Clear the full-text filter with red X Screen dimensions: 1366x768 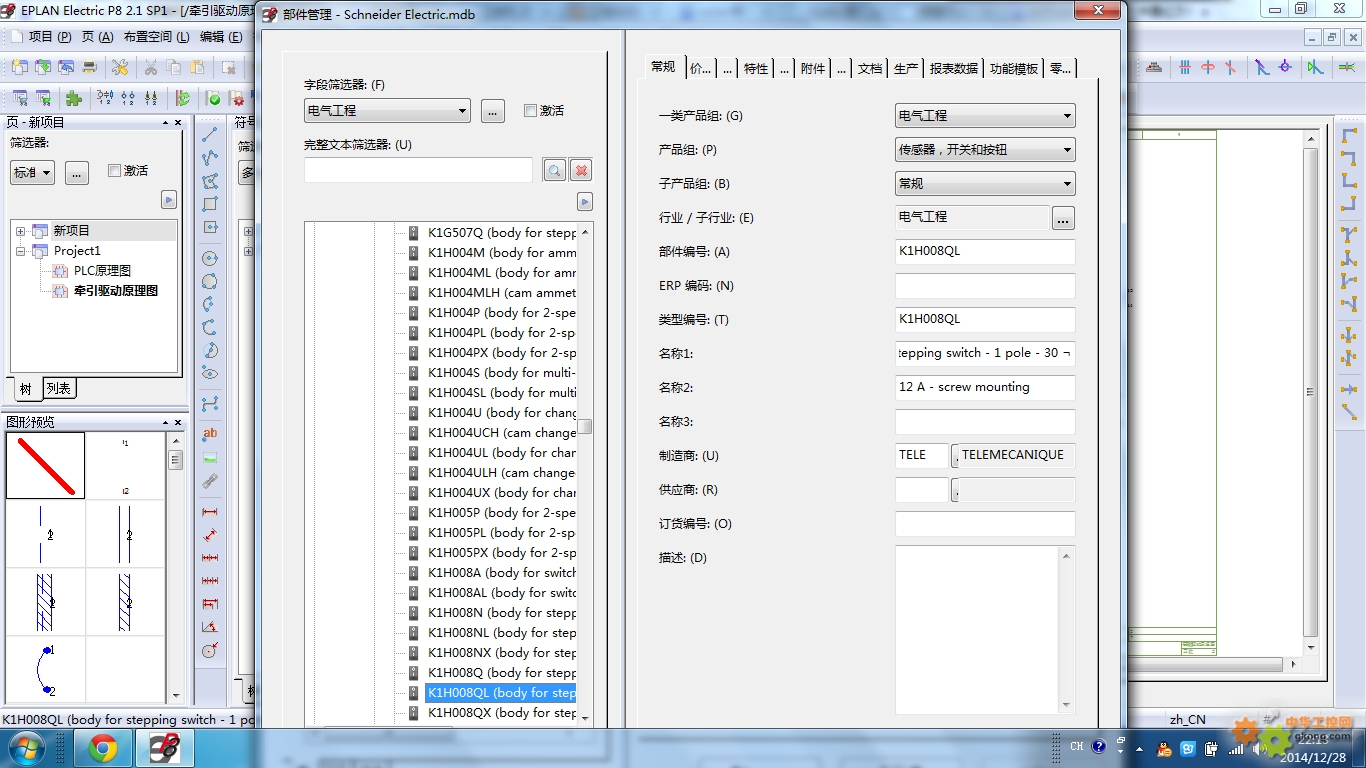(581, 170)
